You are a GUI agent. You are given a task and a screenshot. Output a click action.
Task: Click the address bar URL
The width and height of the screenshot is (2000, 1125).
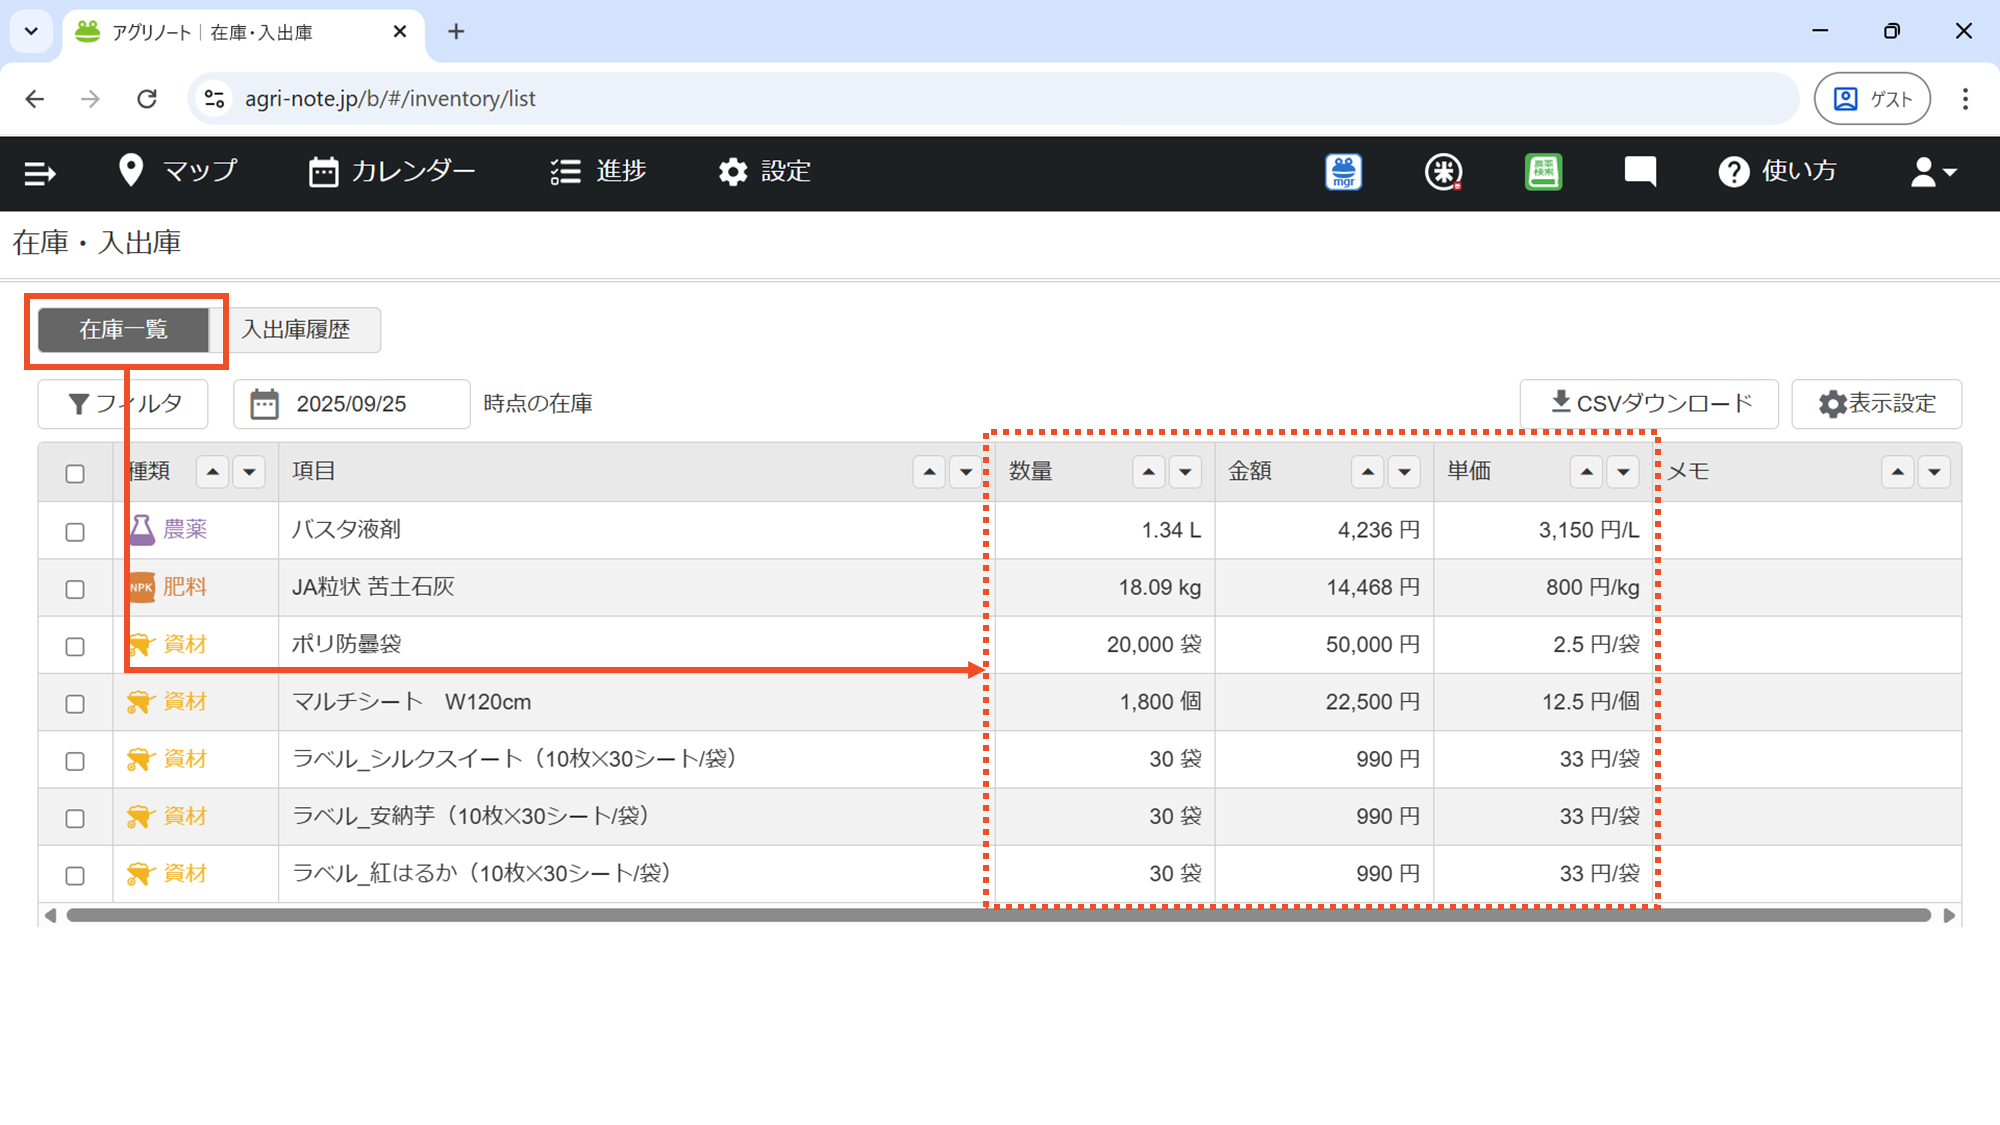click(x=390, y=99)
